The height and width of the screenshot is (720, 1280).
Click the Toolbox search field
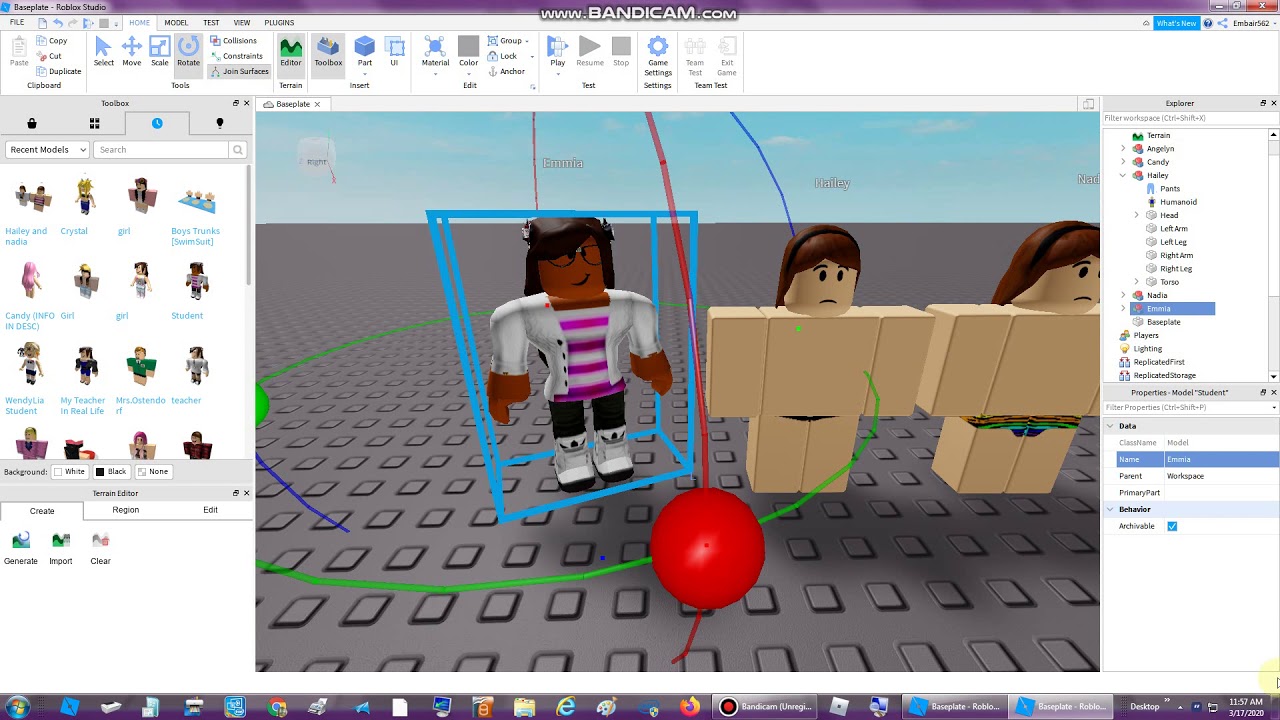coord(162,150)
